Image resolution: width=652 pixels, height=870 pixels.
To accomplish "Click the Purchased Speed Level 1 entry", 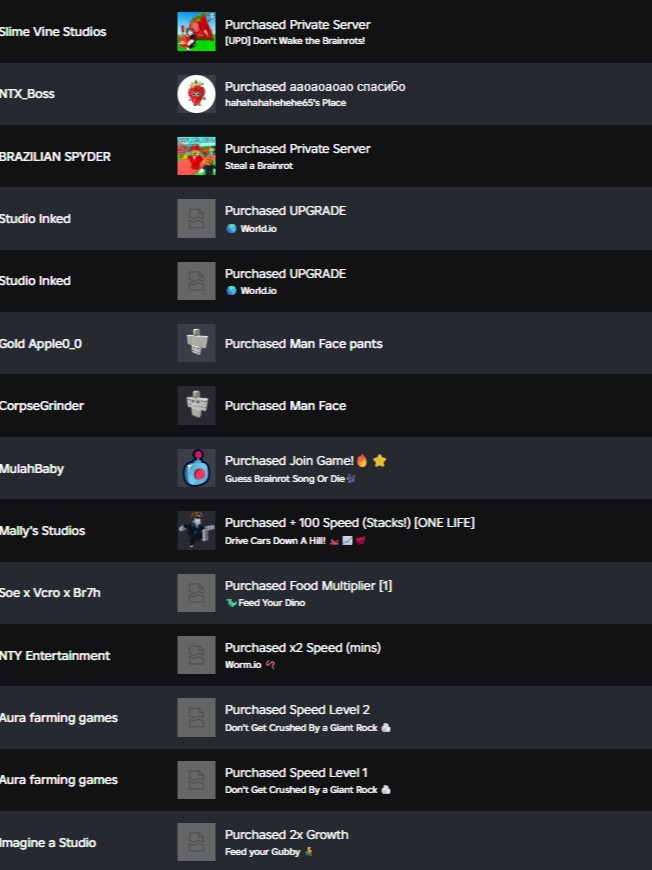I will 296,773.
